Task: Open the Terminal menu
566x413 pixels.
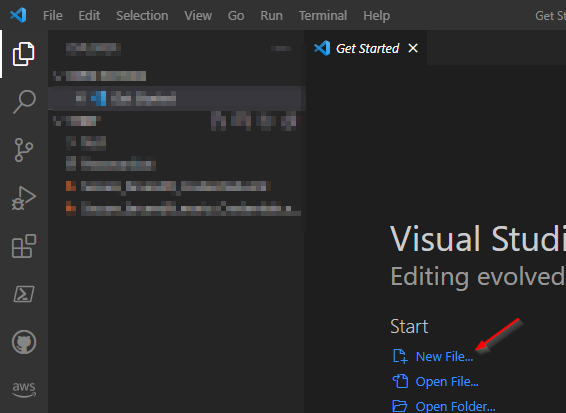Action: point(323,16)
